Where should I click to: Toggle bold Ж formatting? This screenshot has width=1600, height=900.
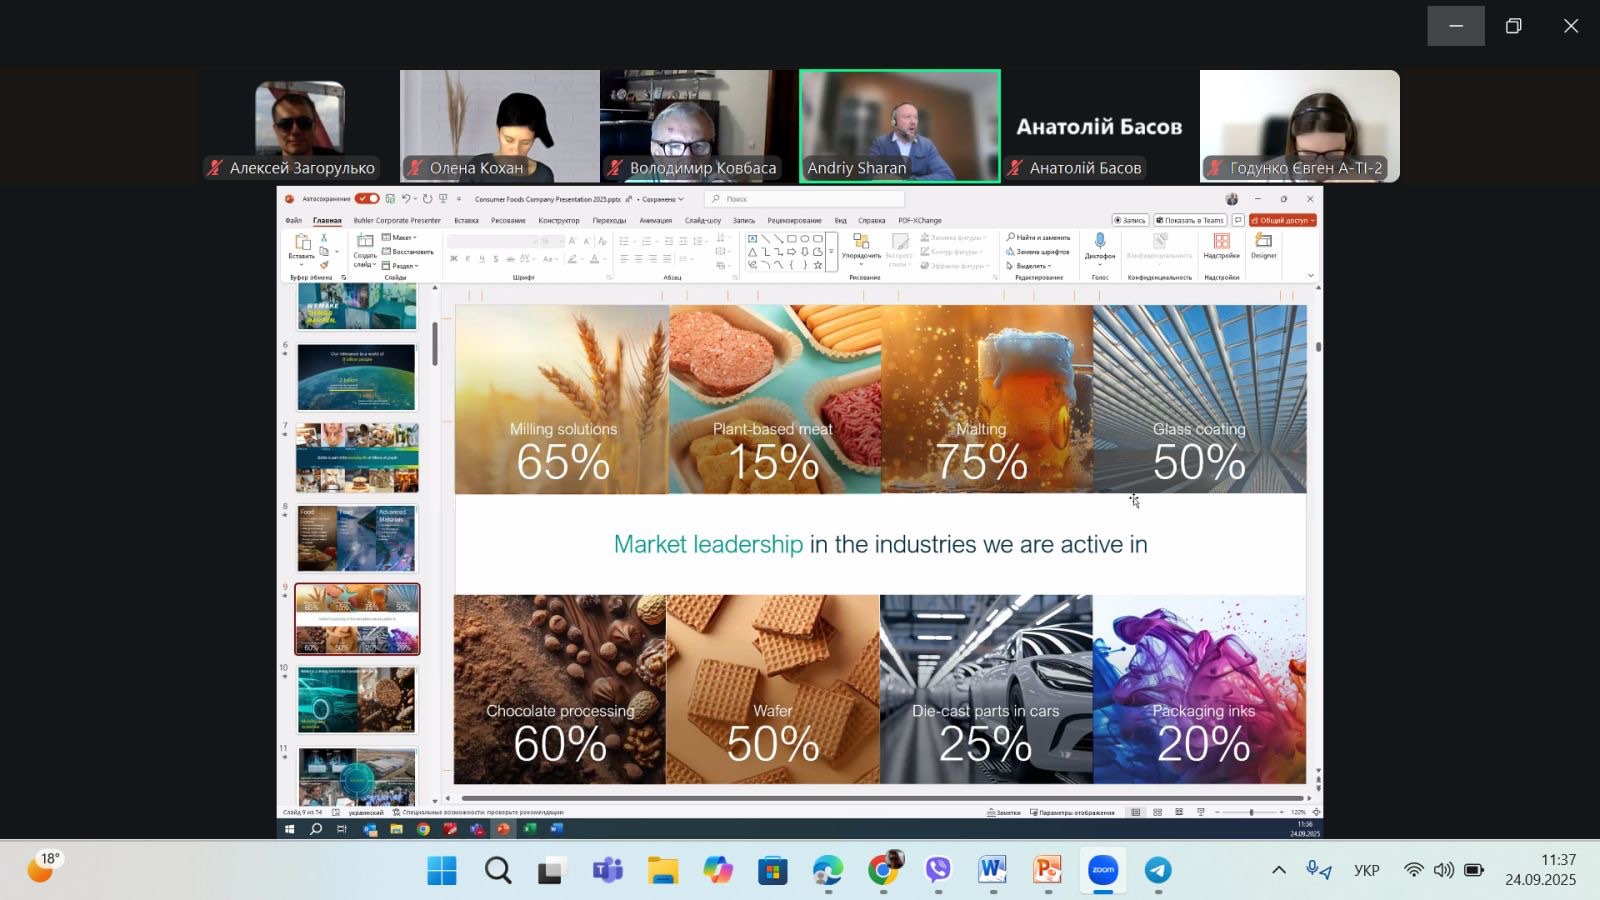pos(454,259)
